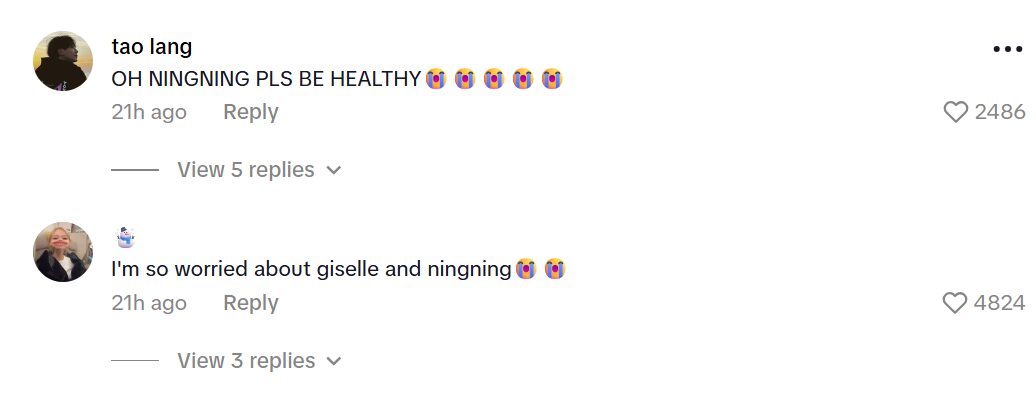Click the crying emojis in tao lang's comment
The image size is (1036, 400).
[494, 79]
